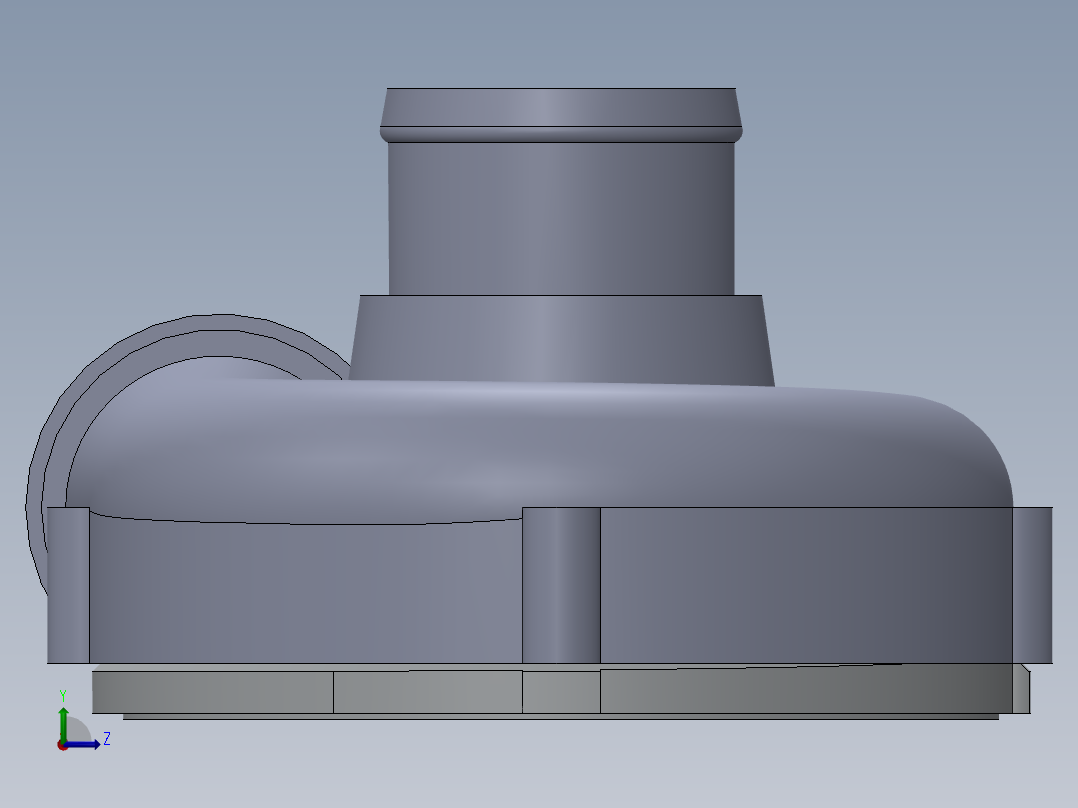Select the right-edge vertical mounting boss
The width and height of the screenshot is (1078, 808).
(1032, 585)
